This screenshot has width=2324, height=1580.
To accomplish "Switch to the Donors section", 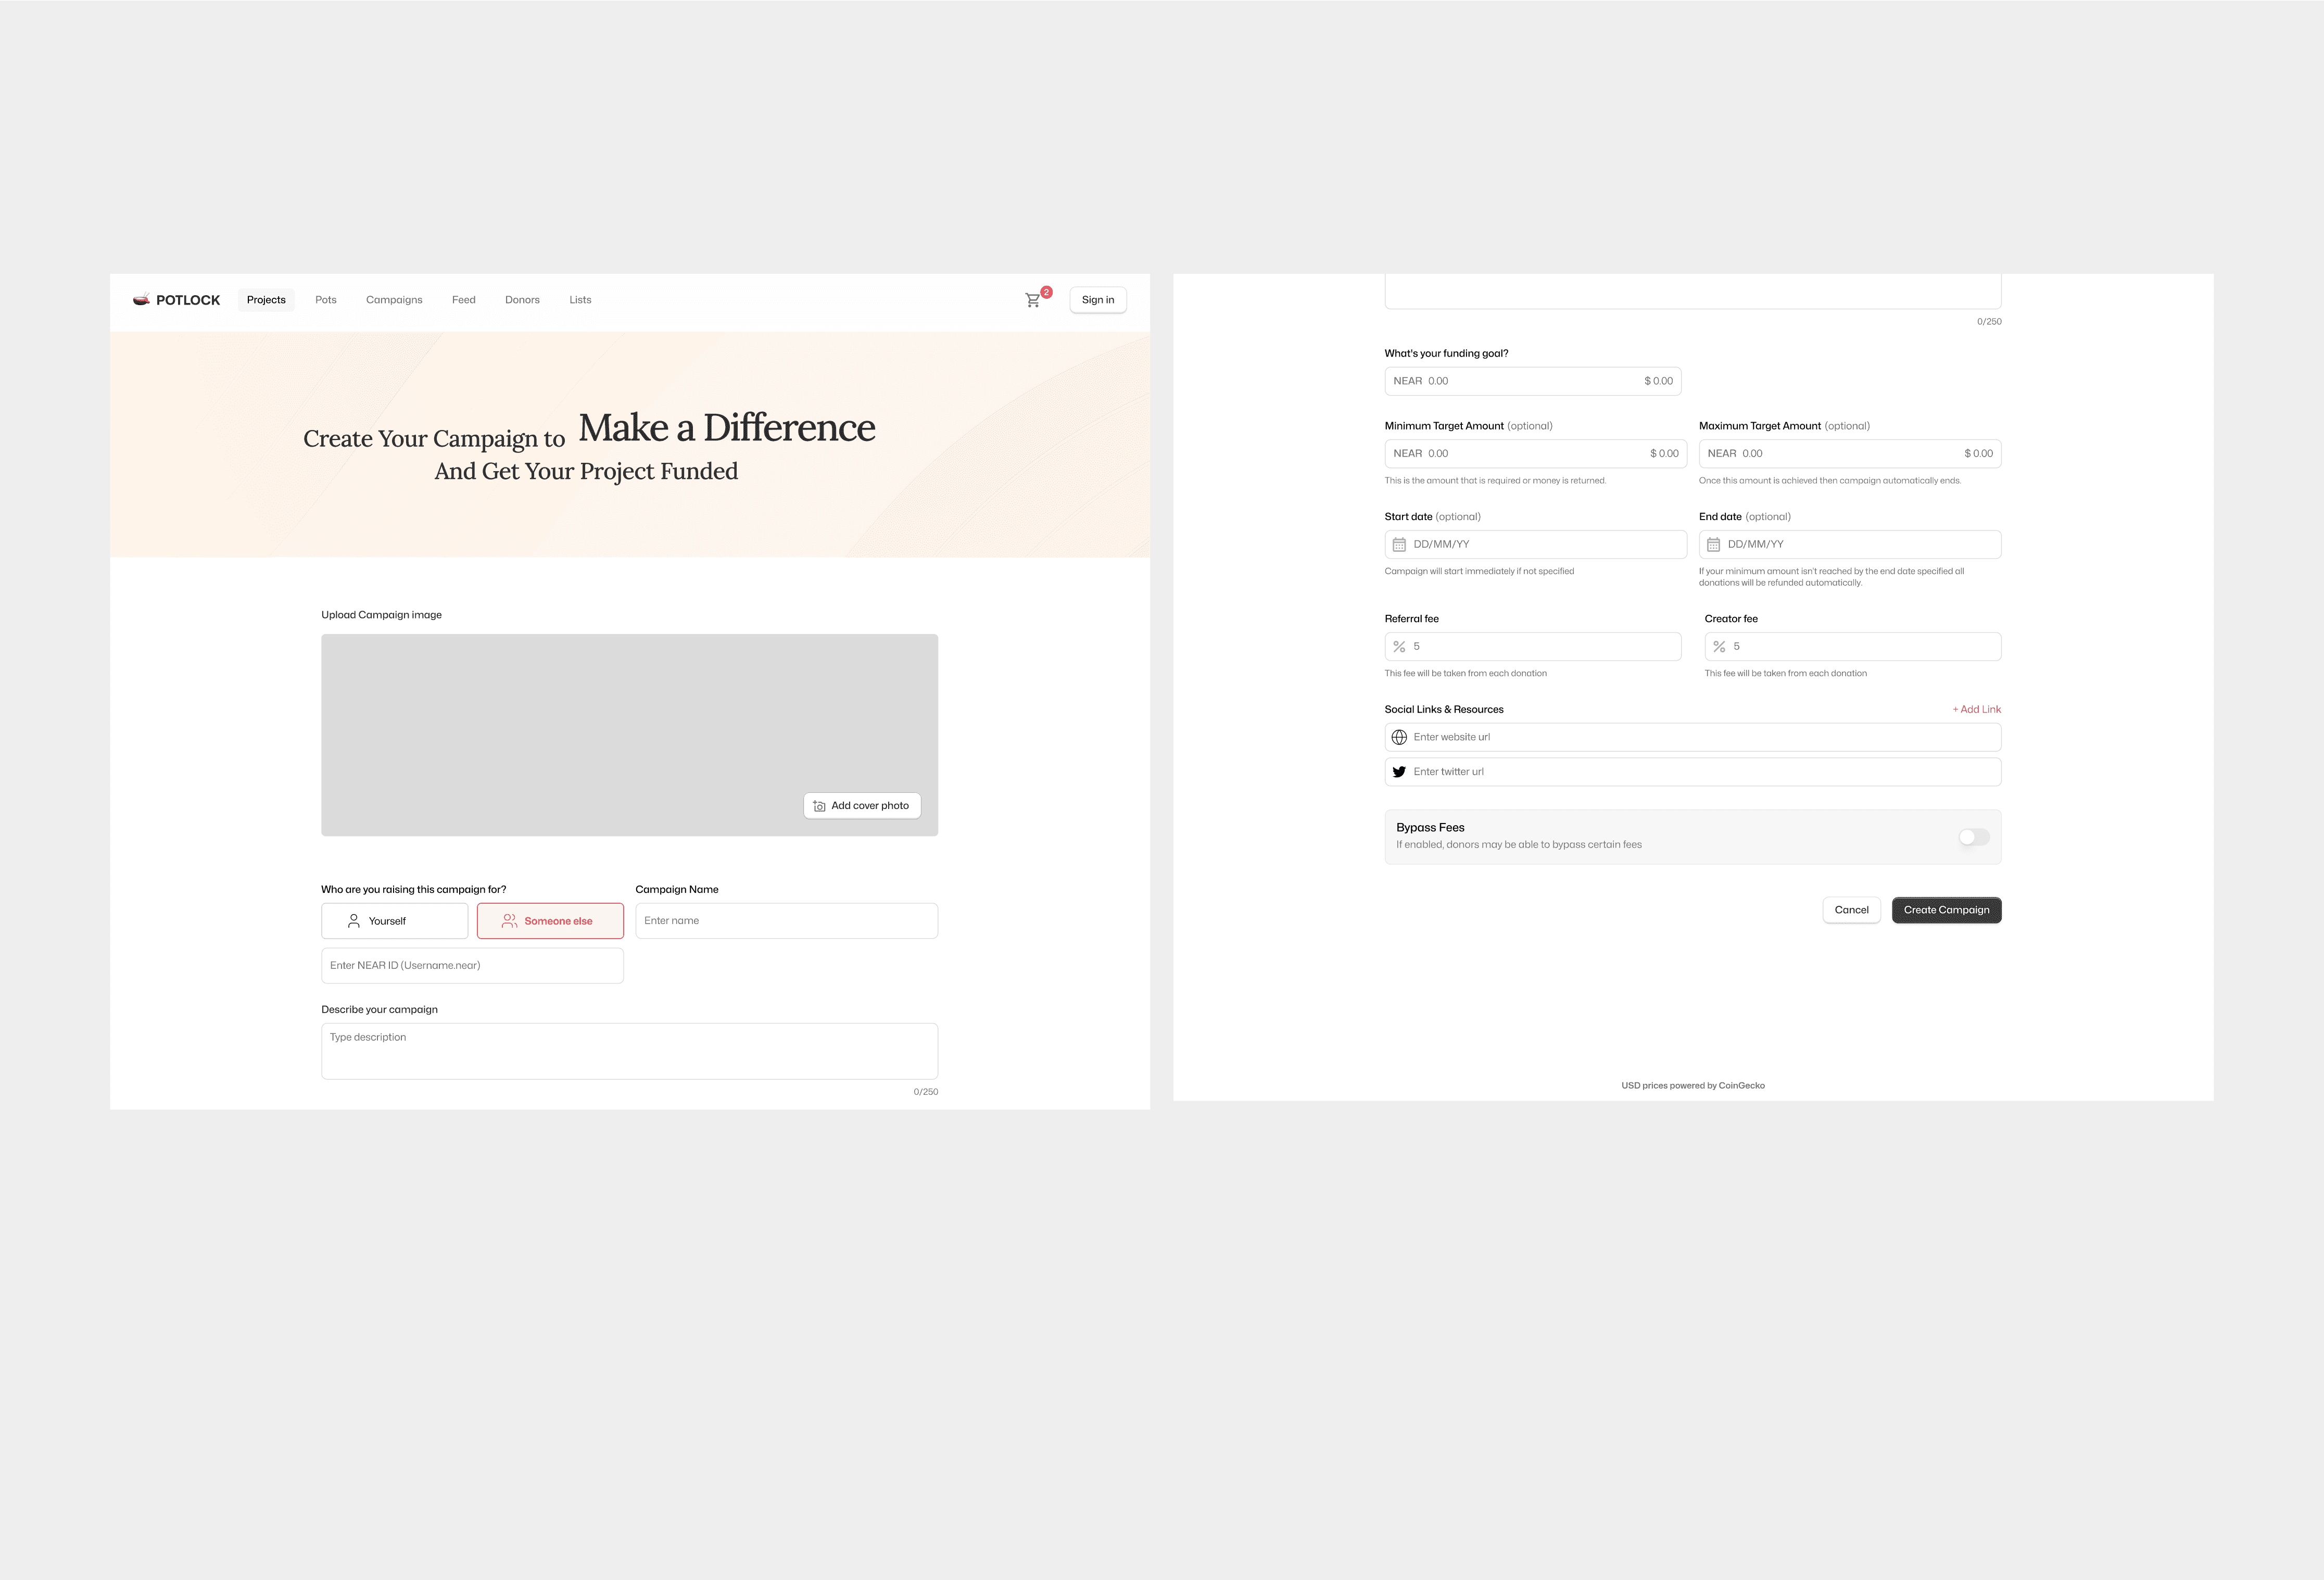I will 522,299.
